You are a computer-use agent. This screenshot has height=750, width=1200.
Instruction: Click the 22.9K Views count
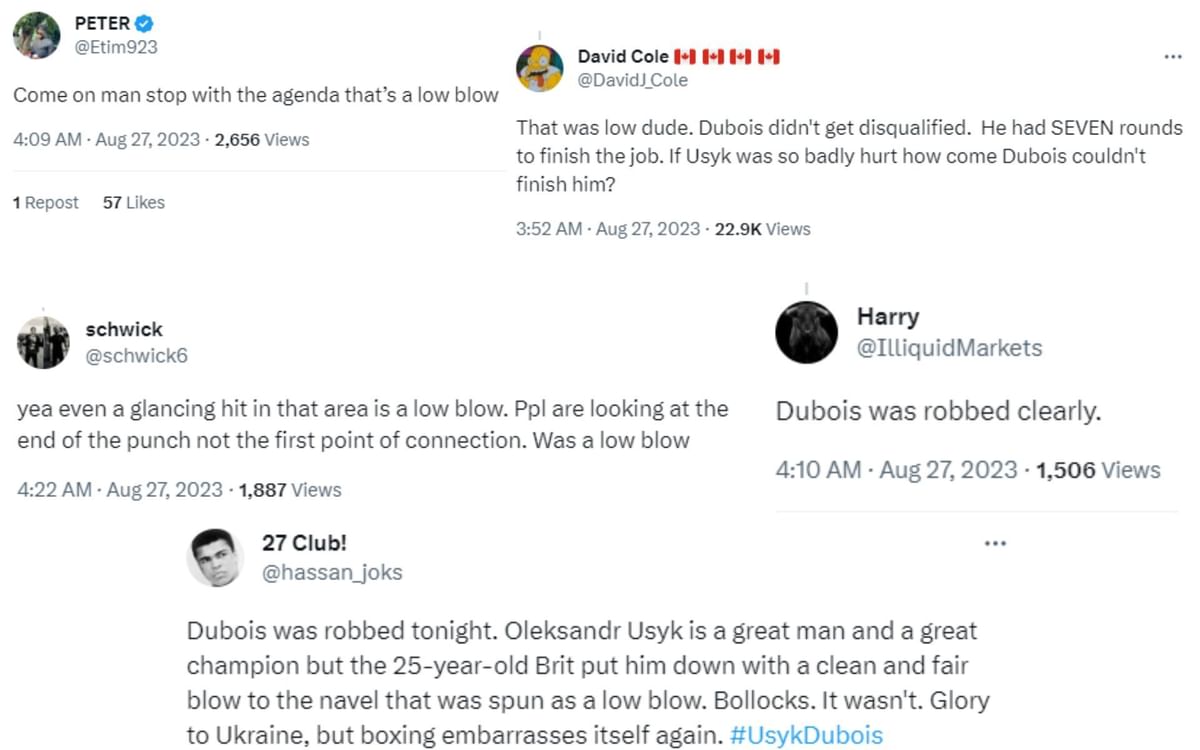pos(762,229)
